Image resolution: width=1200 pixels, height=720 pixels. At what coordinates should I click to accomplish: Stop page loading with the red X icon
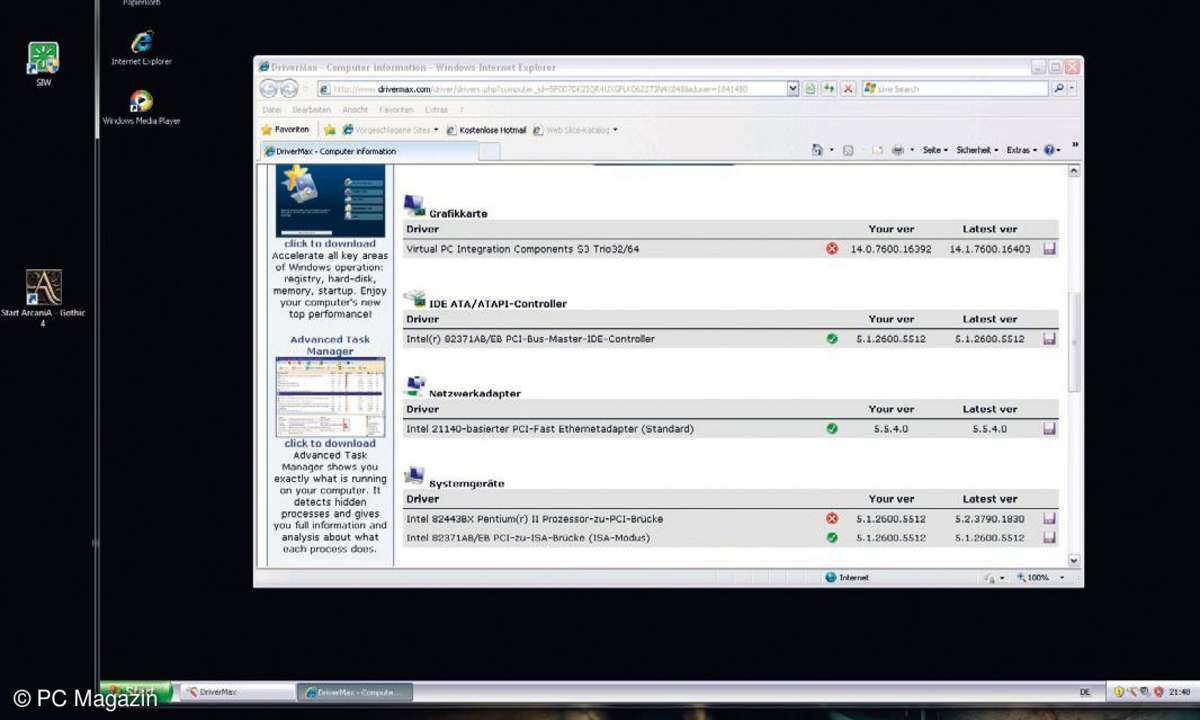tap(848, 89)
